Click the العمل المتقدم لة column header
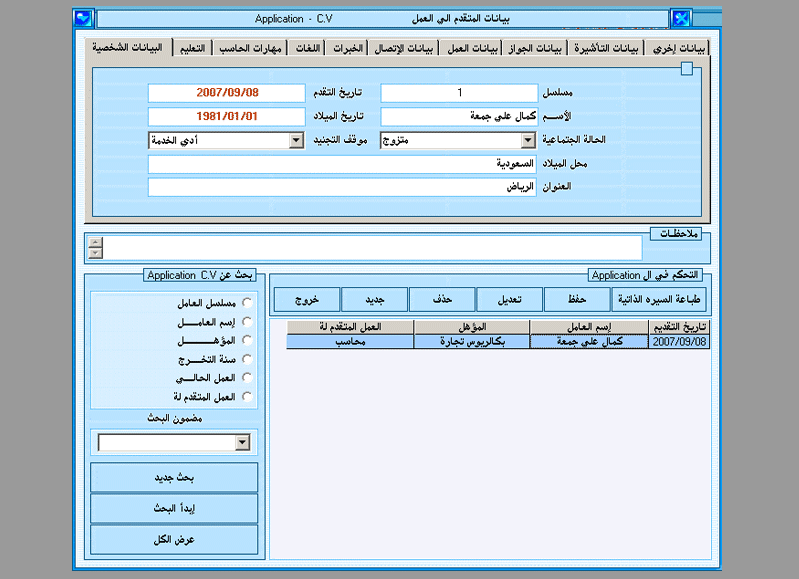The height and width of the screenshot is (579, 799). (350, 327)
